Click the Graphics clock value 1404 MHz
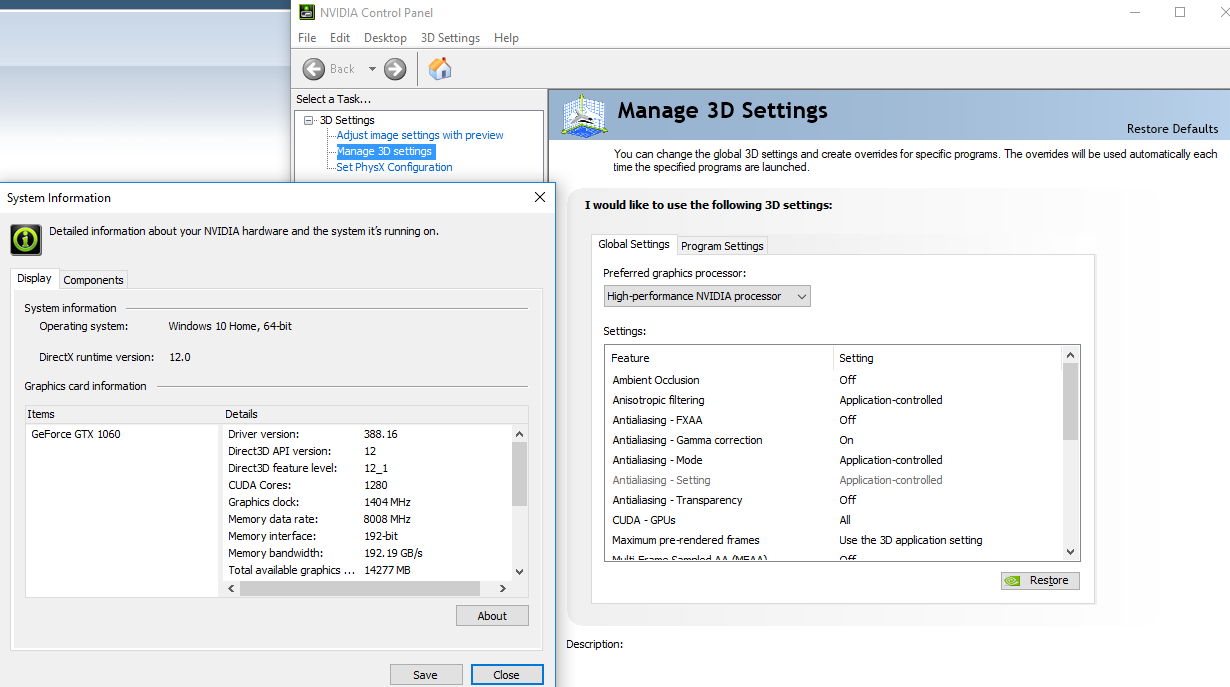The height and width of the screenshot is (687, 1230). coord(387,502)
